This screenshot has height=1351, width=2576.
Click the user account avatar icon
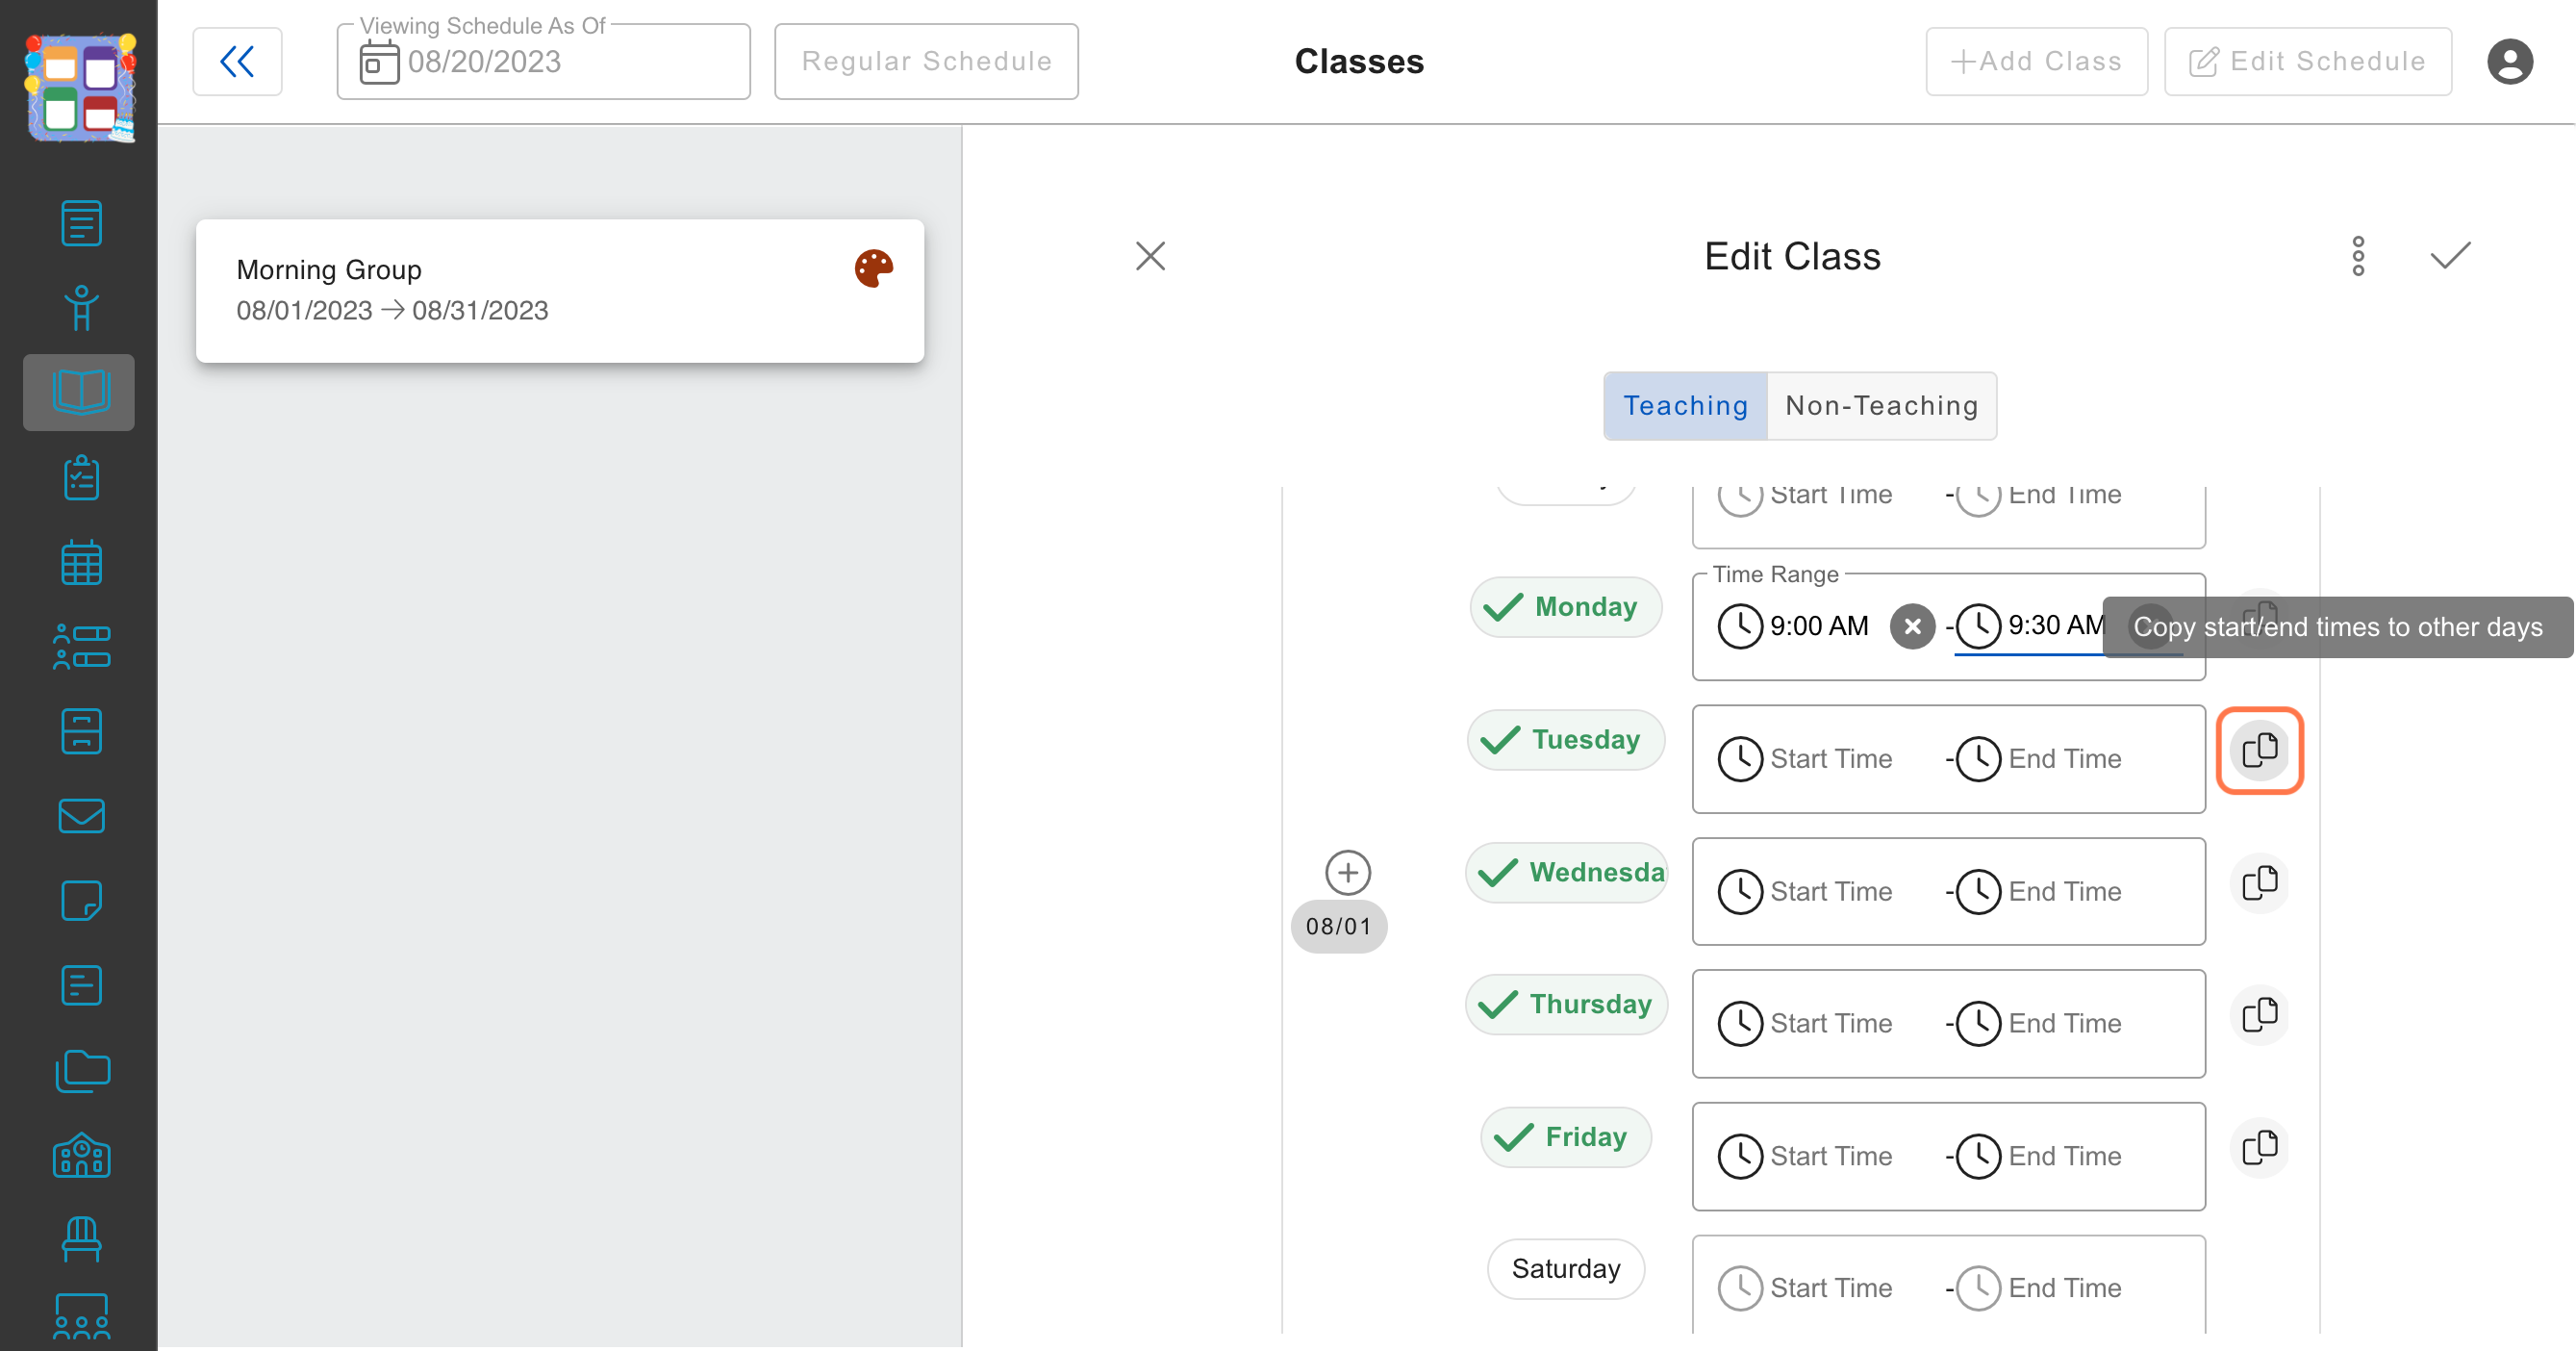(2510, 62)
